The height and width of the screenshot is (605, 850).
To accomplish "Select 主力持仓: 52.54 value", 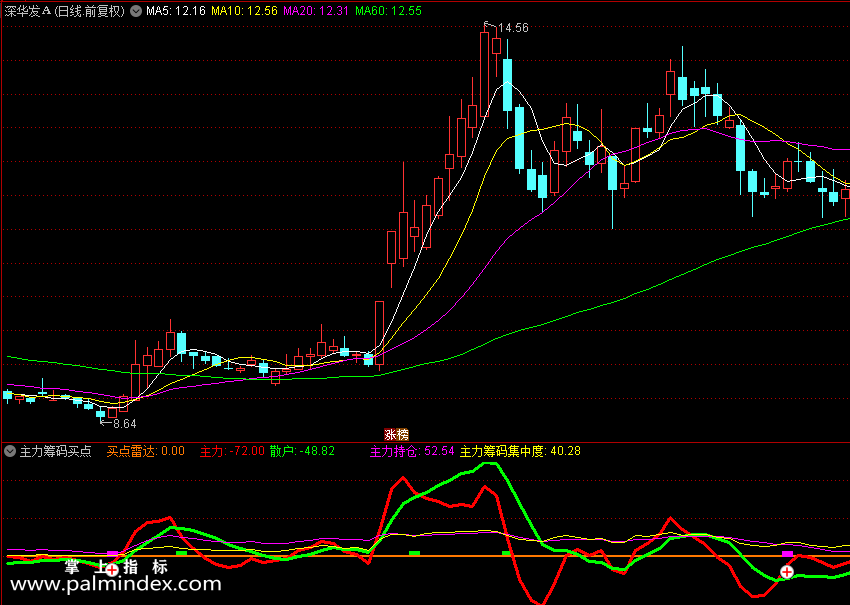I will tap(412, 451).
